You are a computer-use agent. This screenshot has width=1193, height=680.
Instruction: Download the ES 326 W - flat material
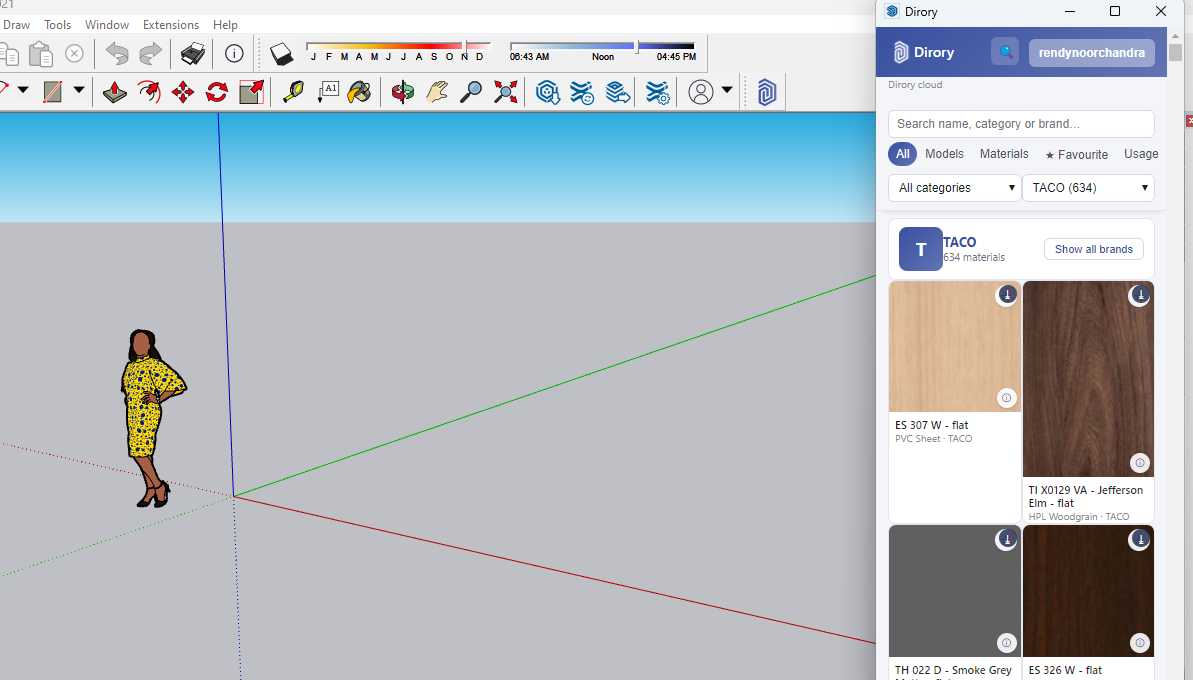[x=1139, y=539]
